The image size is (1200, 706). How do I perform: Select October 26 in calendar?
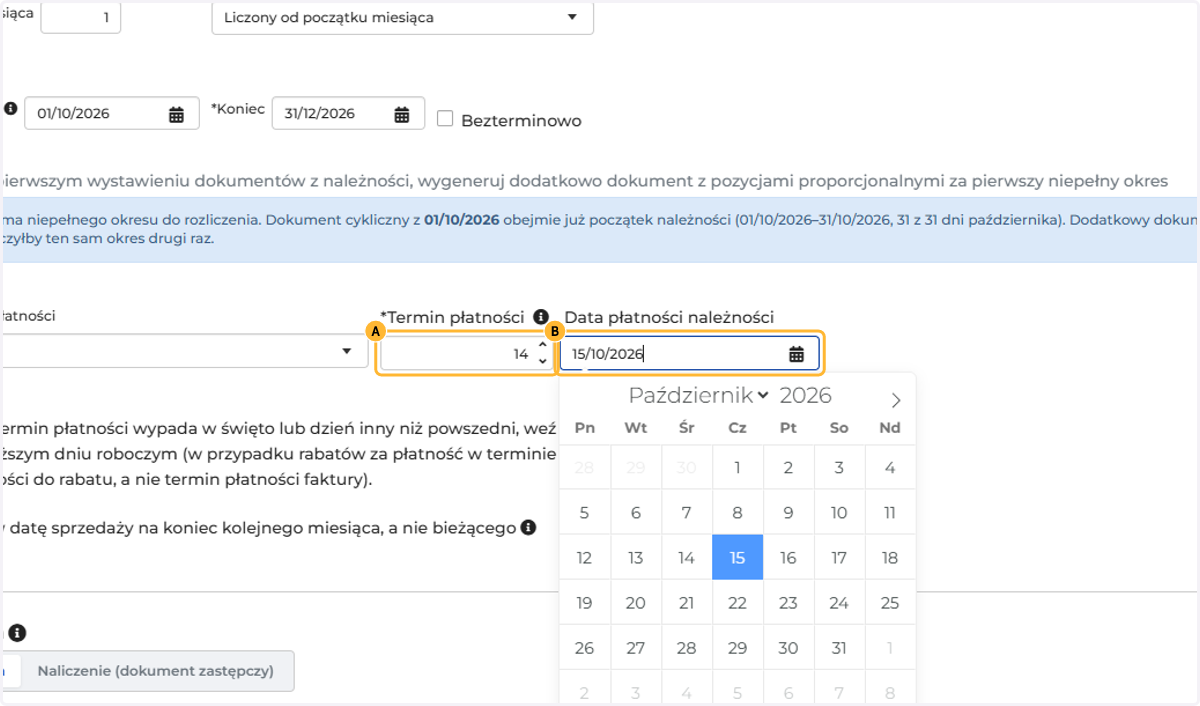coord(585,647)
